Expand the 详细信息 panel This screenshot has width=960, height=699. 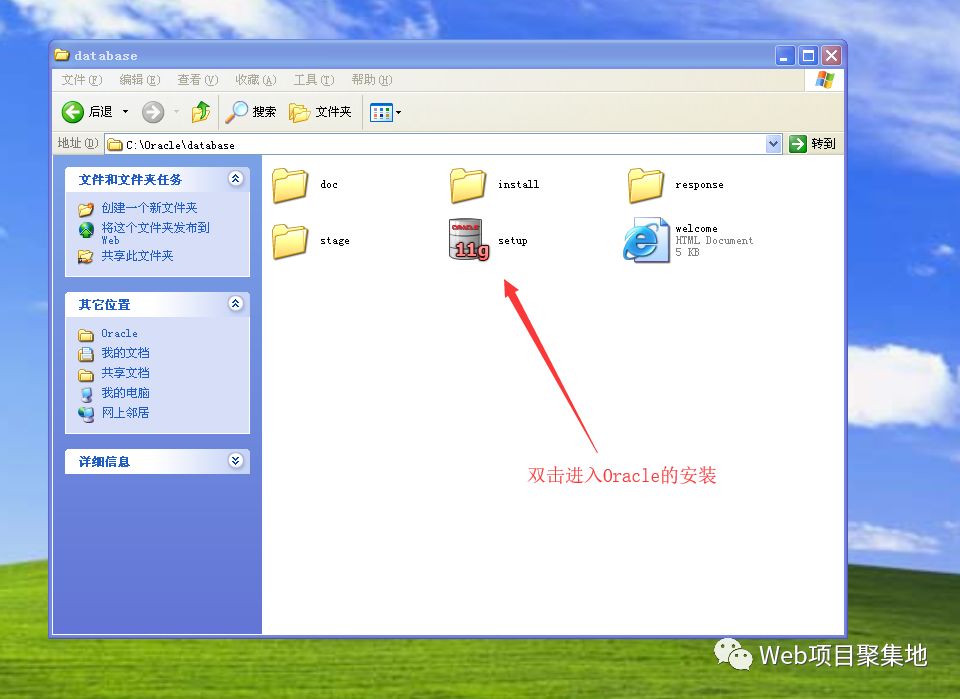point(235,460)
